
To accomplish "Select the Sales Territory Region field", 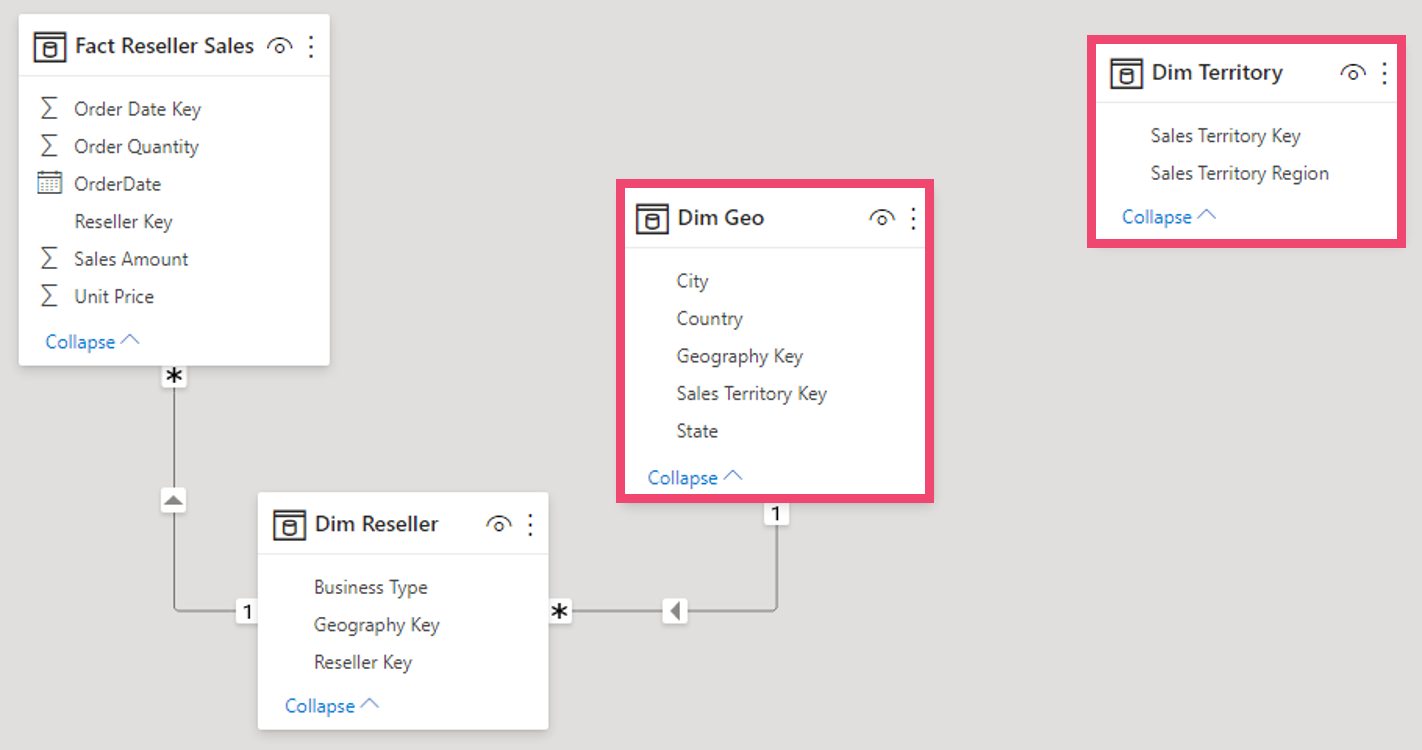I will [1239, 173].
